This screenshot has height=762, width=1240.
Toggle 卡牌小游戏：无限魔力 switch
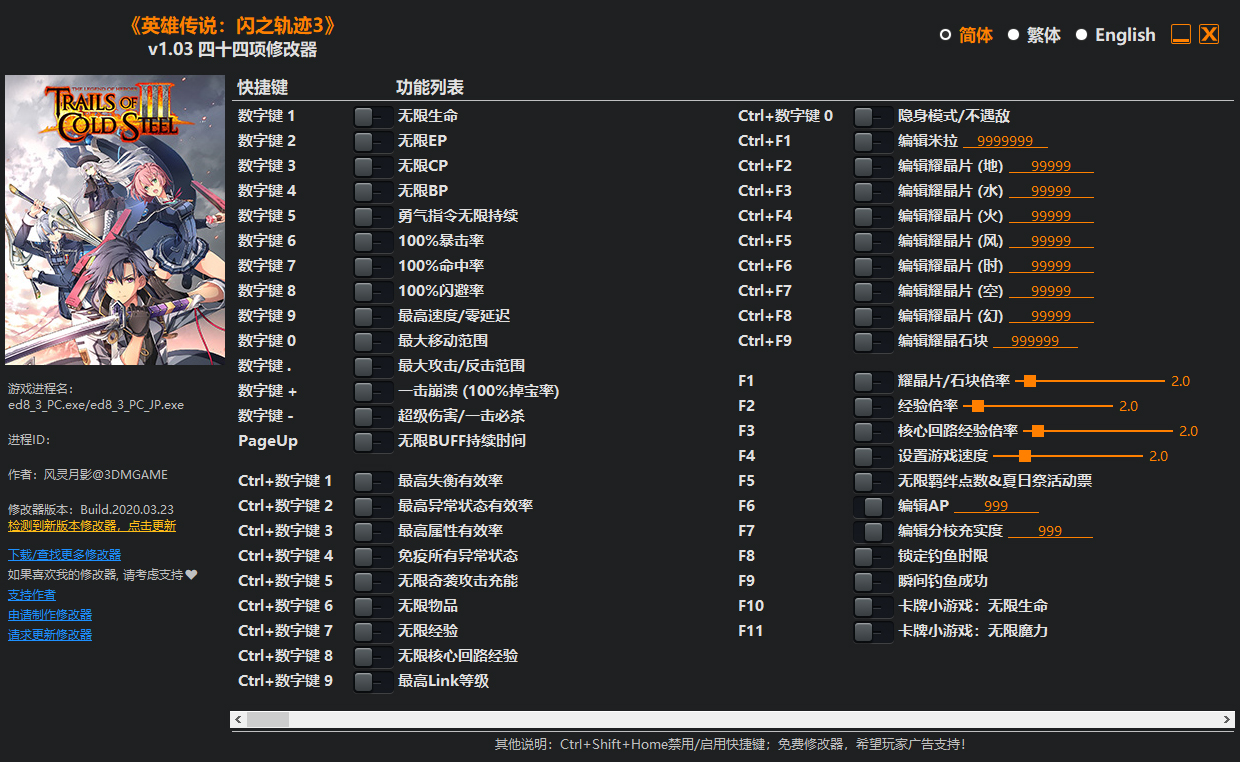click(873, 631)
